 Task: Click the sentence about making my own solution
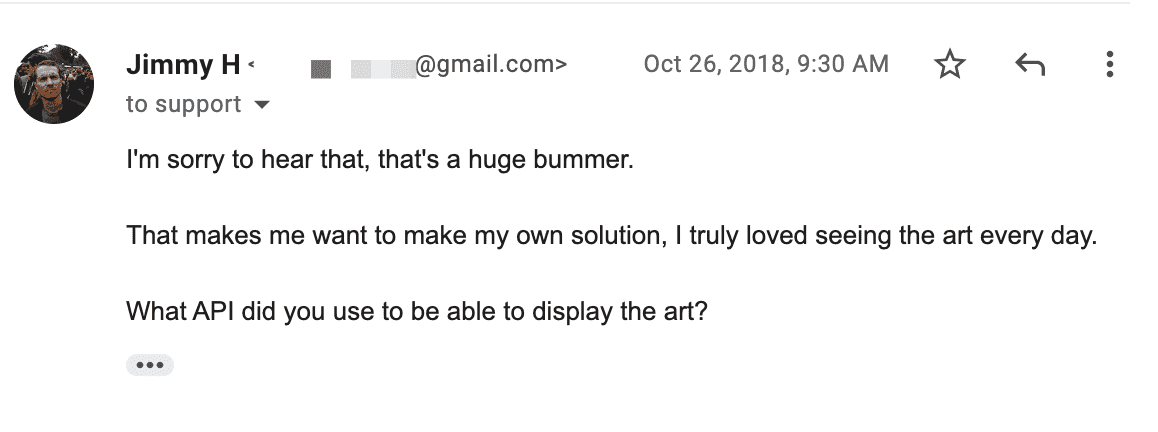[x=611, y=236]
